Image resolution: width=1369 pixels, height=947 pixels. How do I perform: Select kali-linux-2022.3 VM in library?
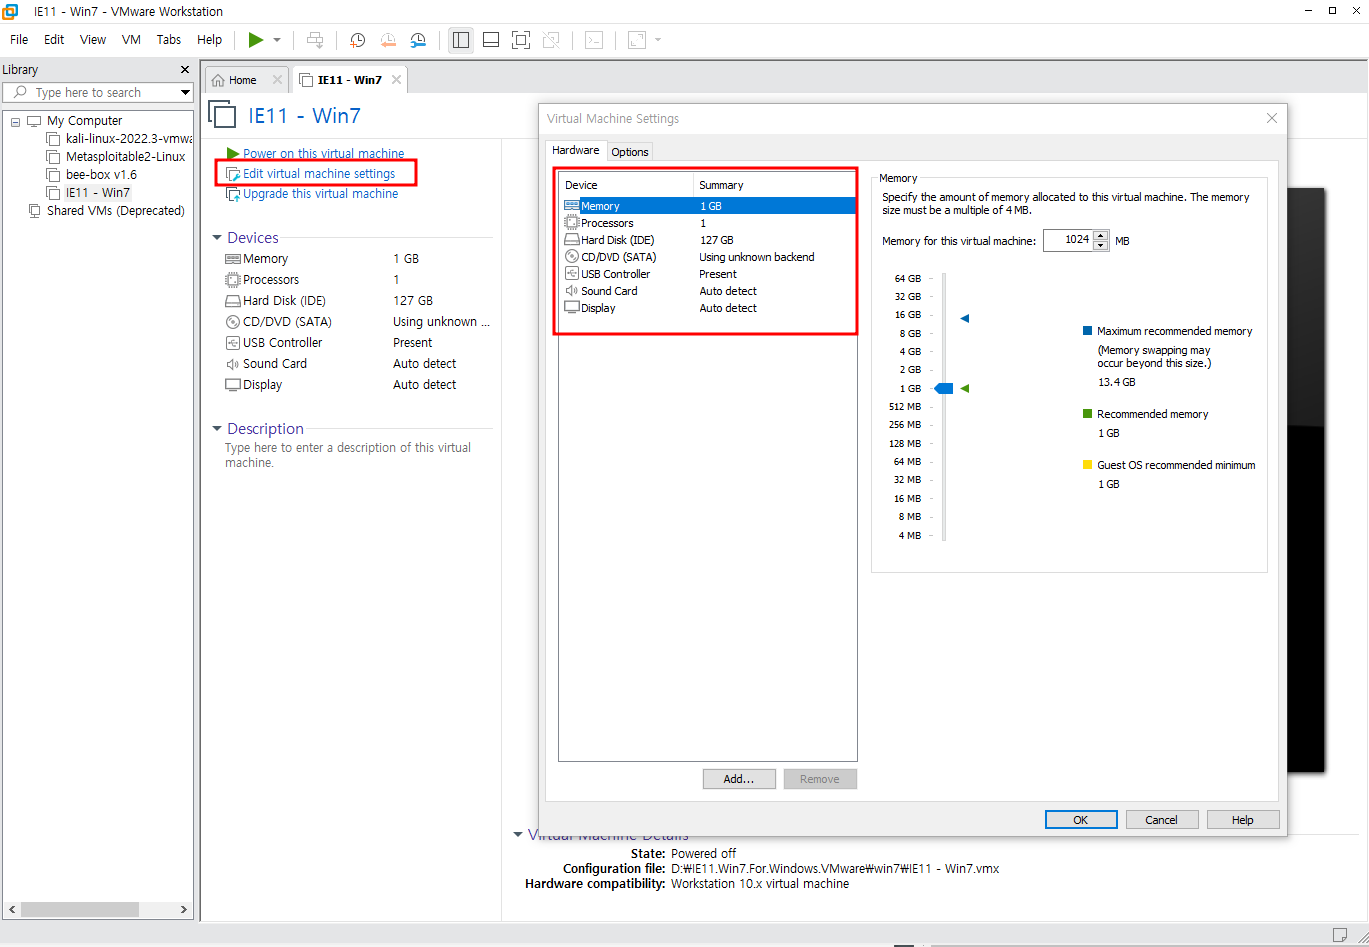tap(120, 139)
